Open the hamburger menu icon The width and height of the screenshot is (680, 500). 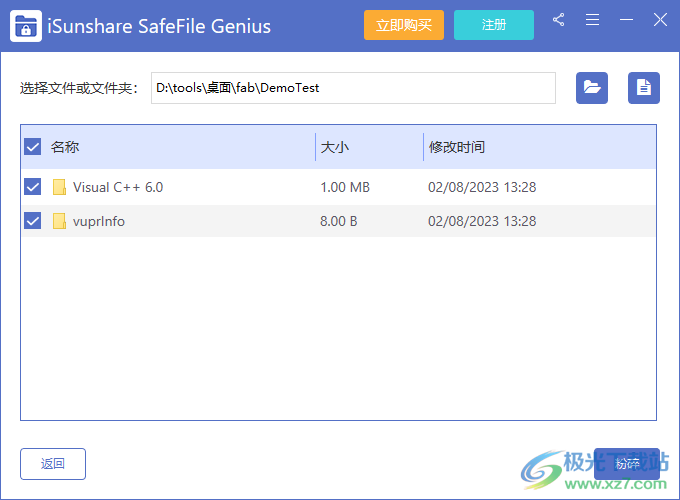(x=592, y=20)
